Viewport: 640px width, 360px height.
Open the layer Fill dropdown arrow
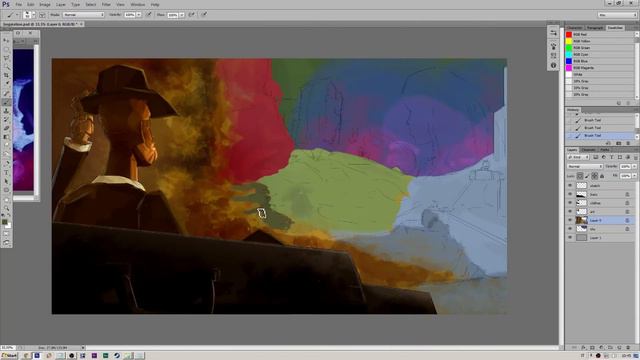(x=634, y=176)
